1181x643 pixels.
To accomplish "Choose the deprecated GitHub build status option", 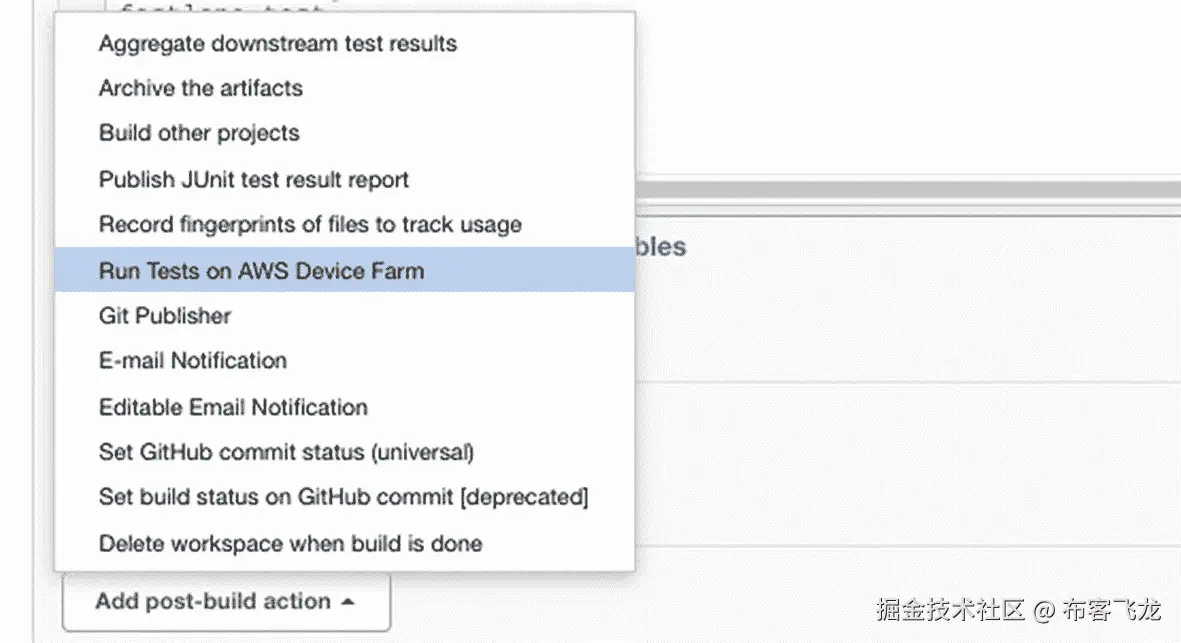I will pyautogui.click(x=342, y=497).
